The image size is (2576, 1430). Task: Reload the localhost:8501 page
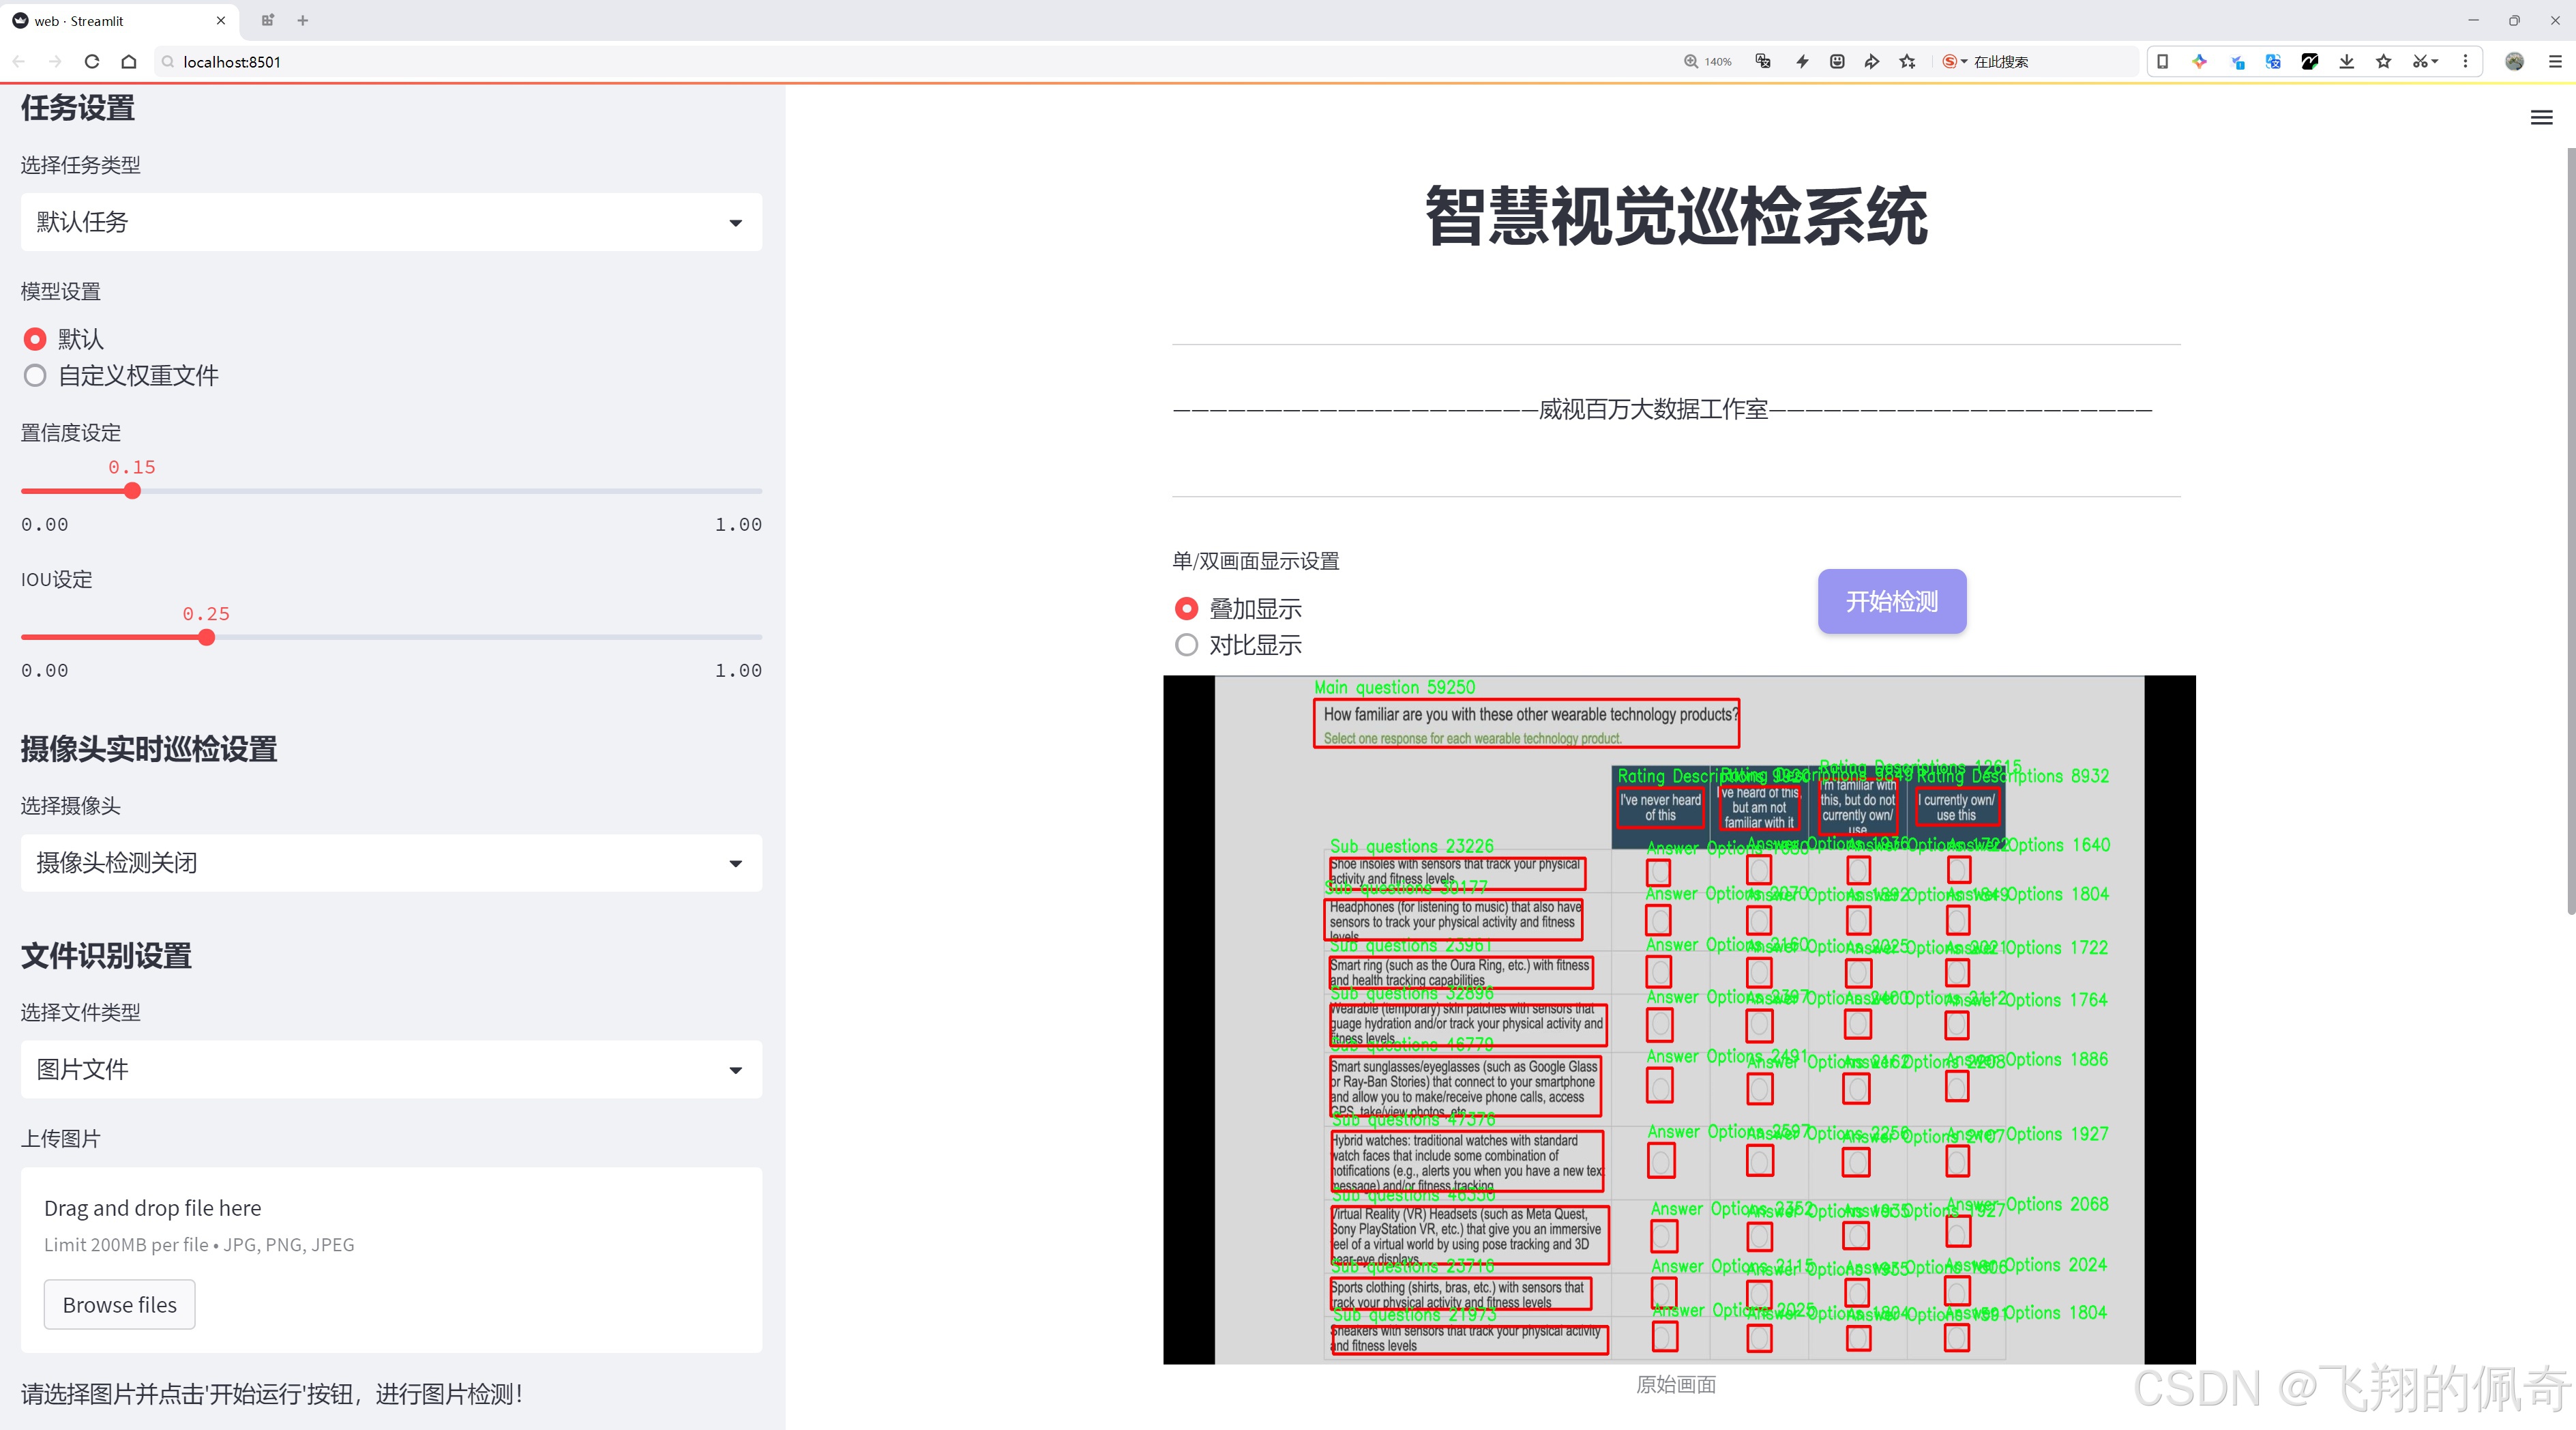pos(92,61)
